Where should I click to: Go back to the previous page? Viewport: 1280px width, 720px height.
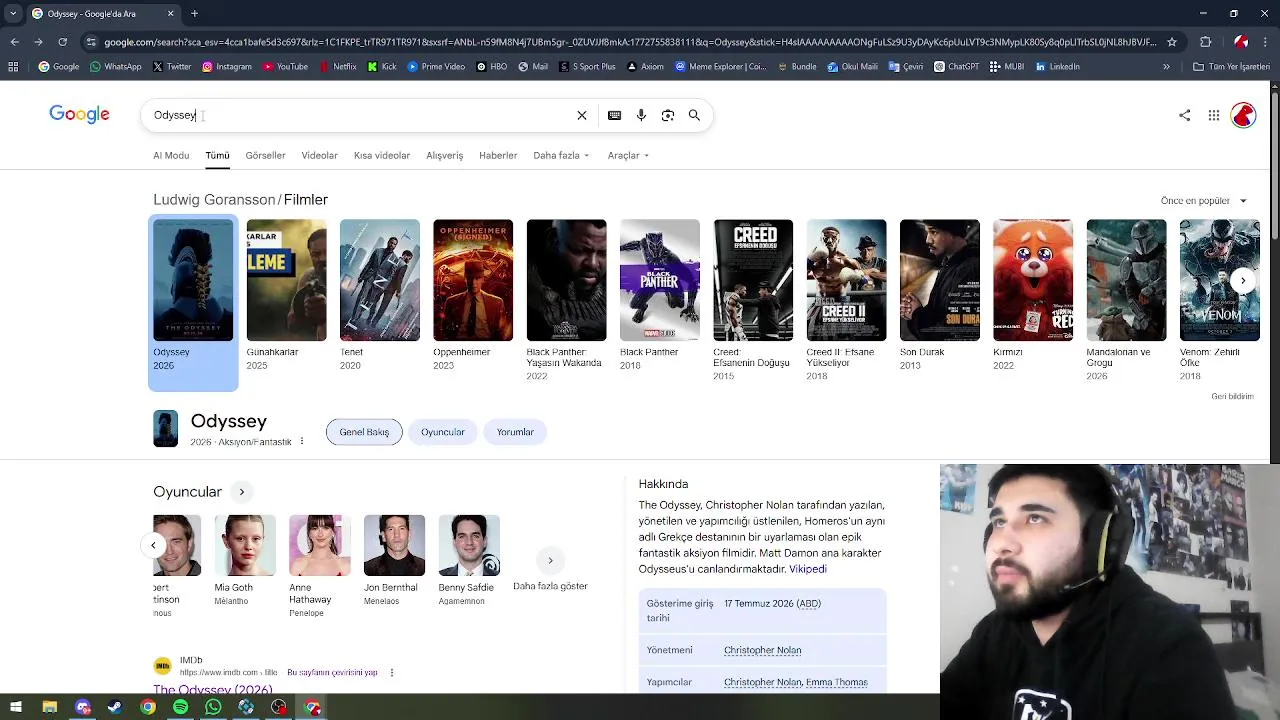pos(14,42)
